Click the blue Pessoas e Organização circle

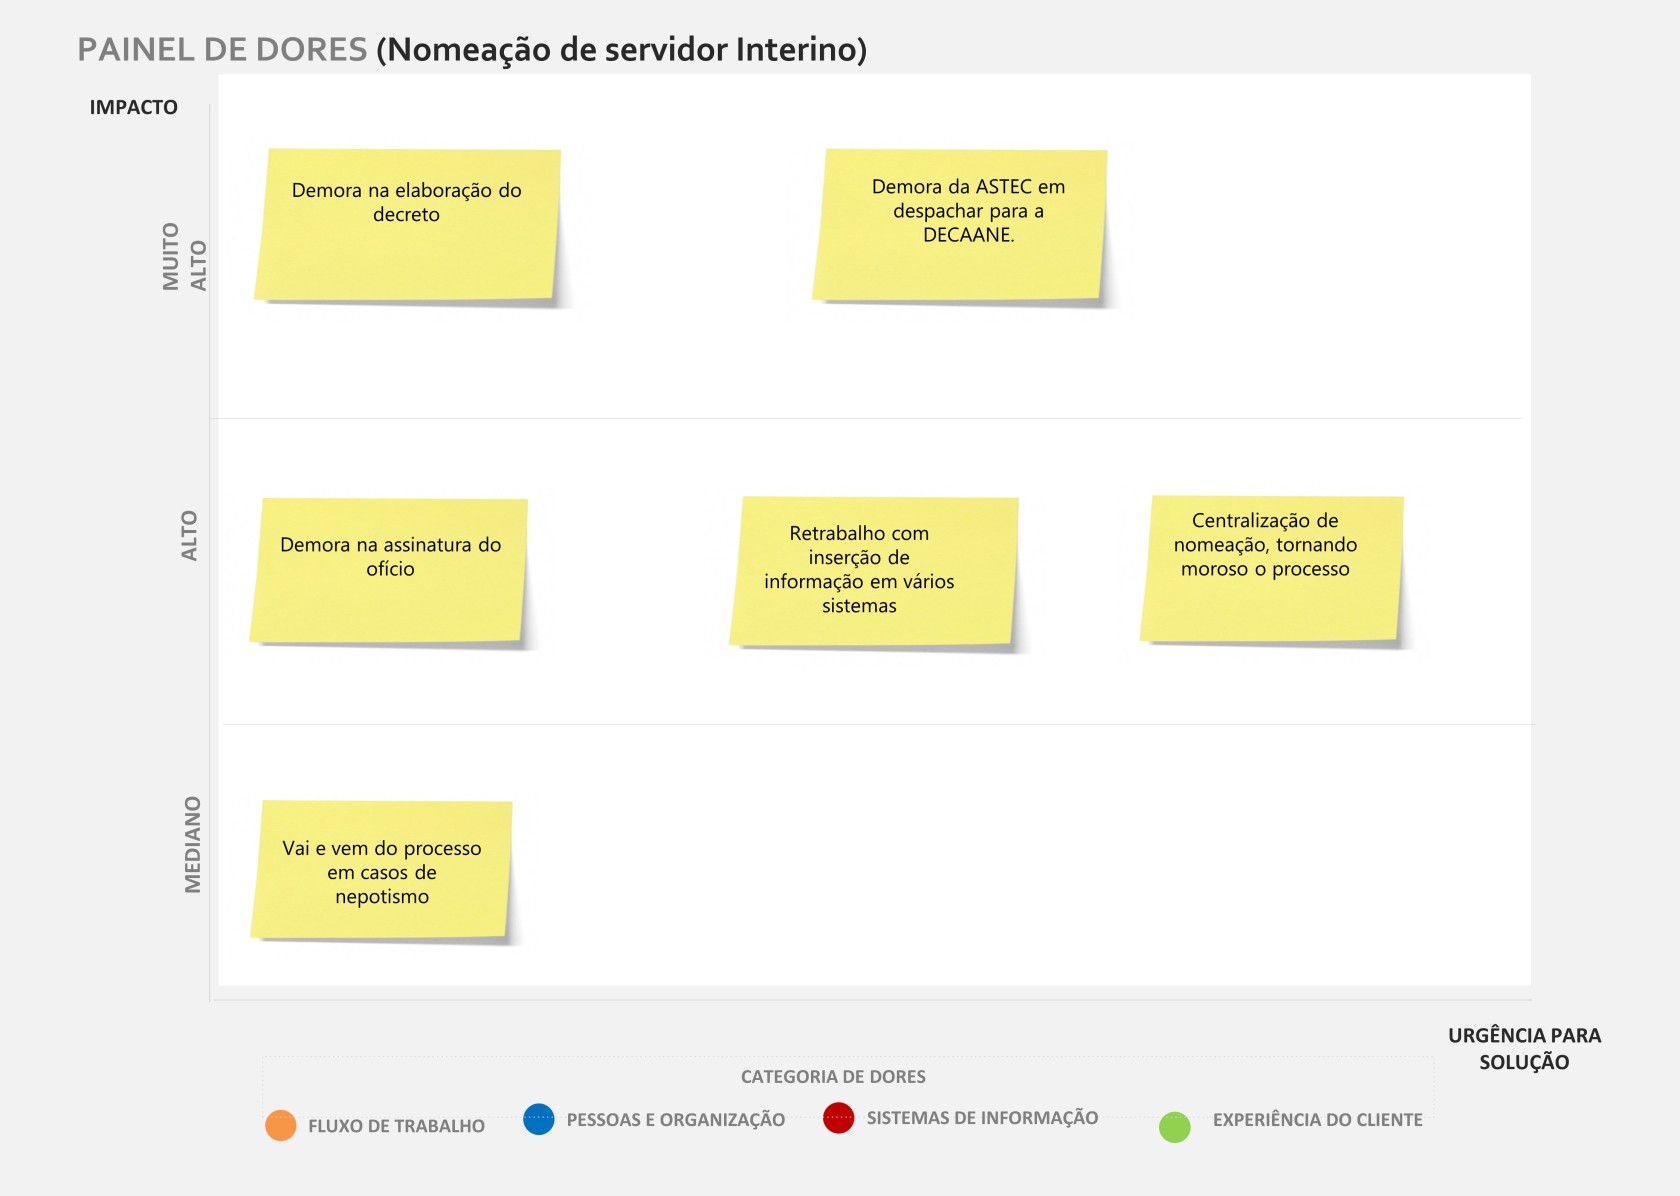539,1119
